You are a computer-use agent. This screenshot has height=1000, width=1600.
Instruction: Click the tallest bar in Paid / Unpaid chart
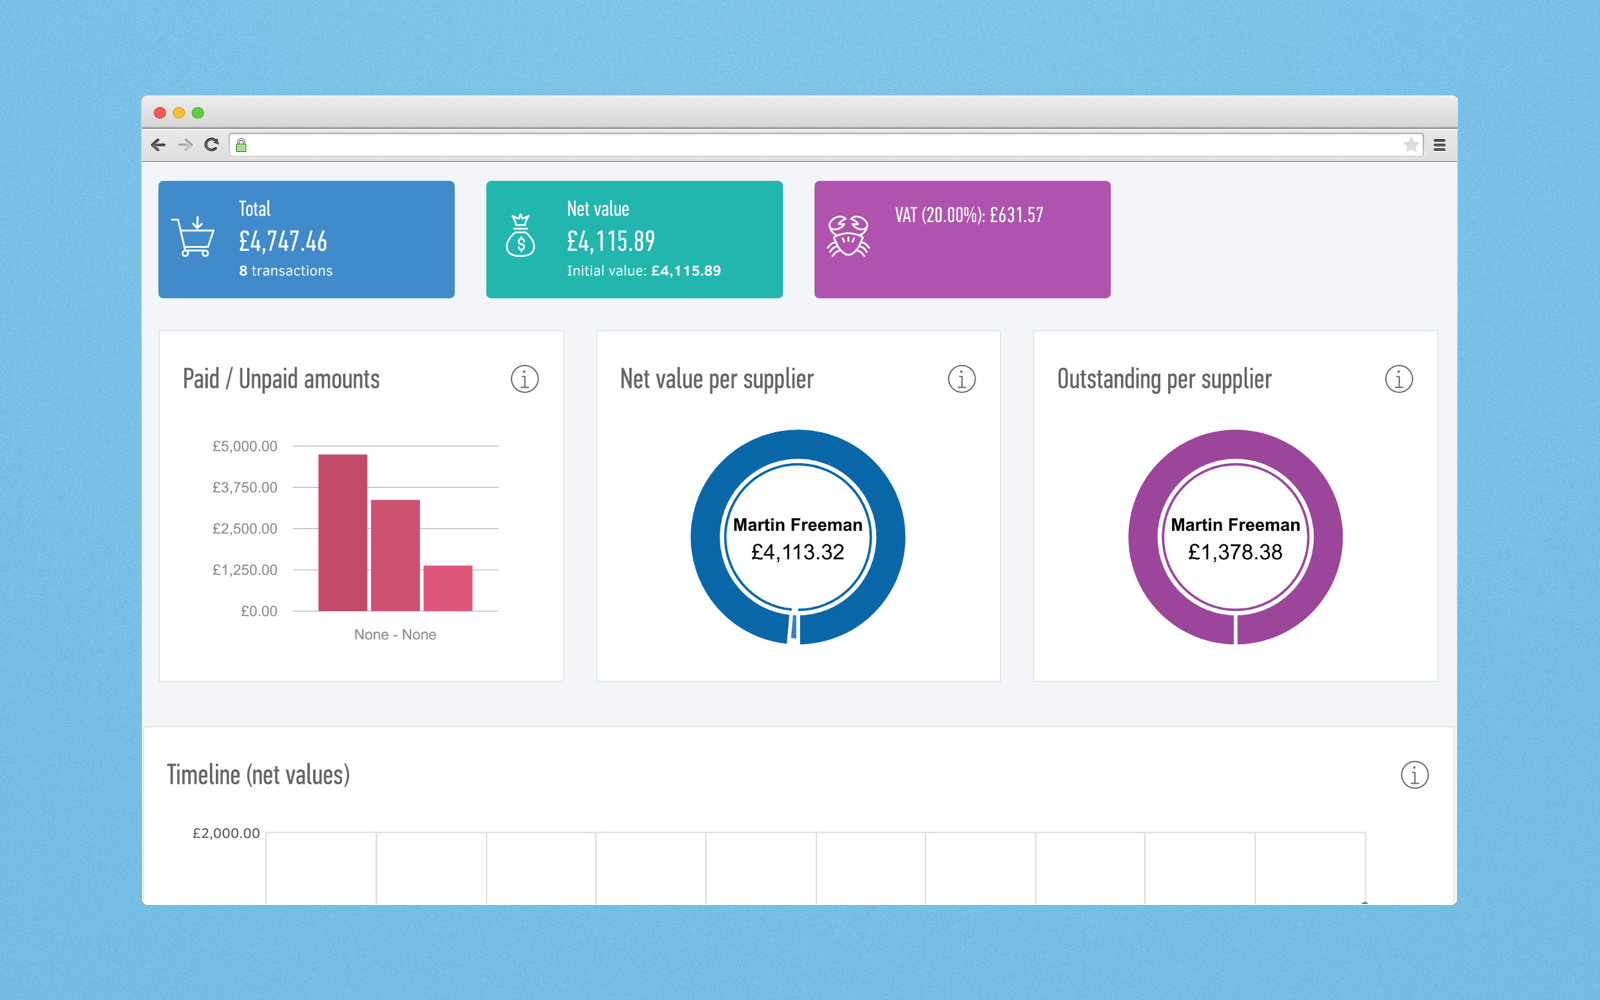(343, 532)
